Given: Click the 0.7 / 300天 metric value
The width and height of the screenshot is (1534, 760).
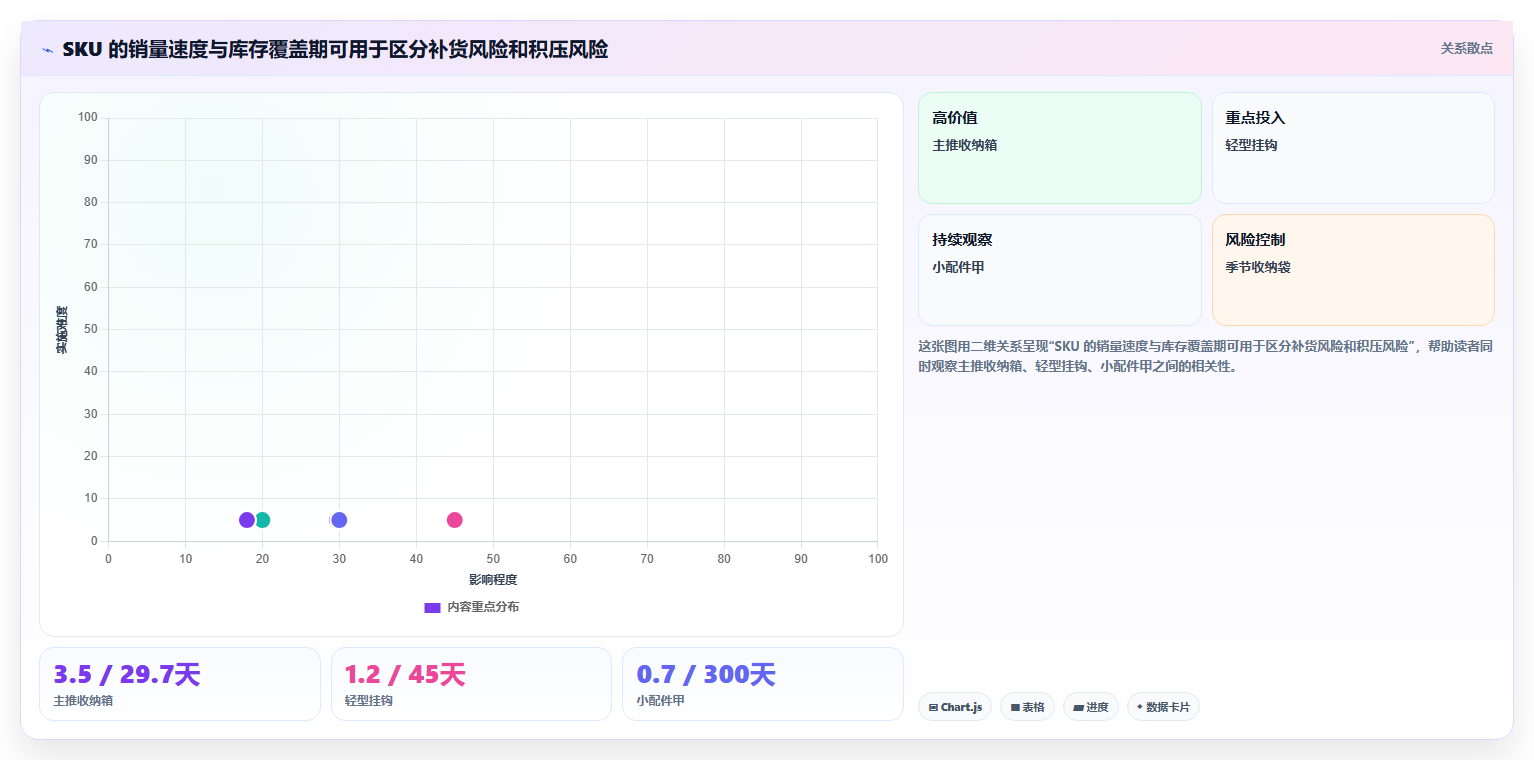Looking at the screenshot, I should pos(706,675).
